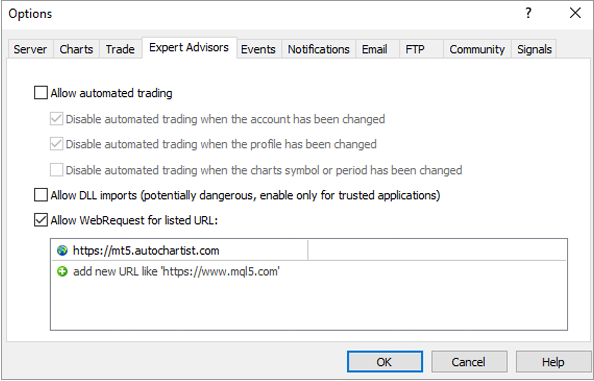Click the globe icon beside autochartist URL
This screenshot has width=594, height=381.
coord(62,250)
